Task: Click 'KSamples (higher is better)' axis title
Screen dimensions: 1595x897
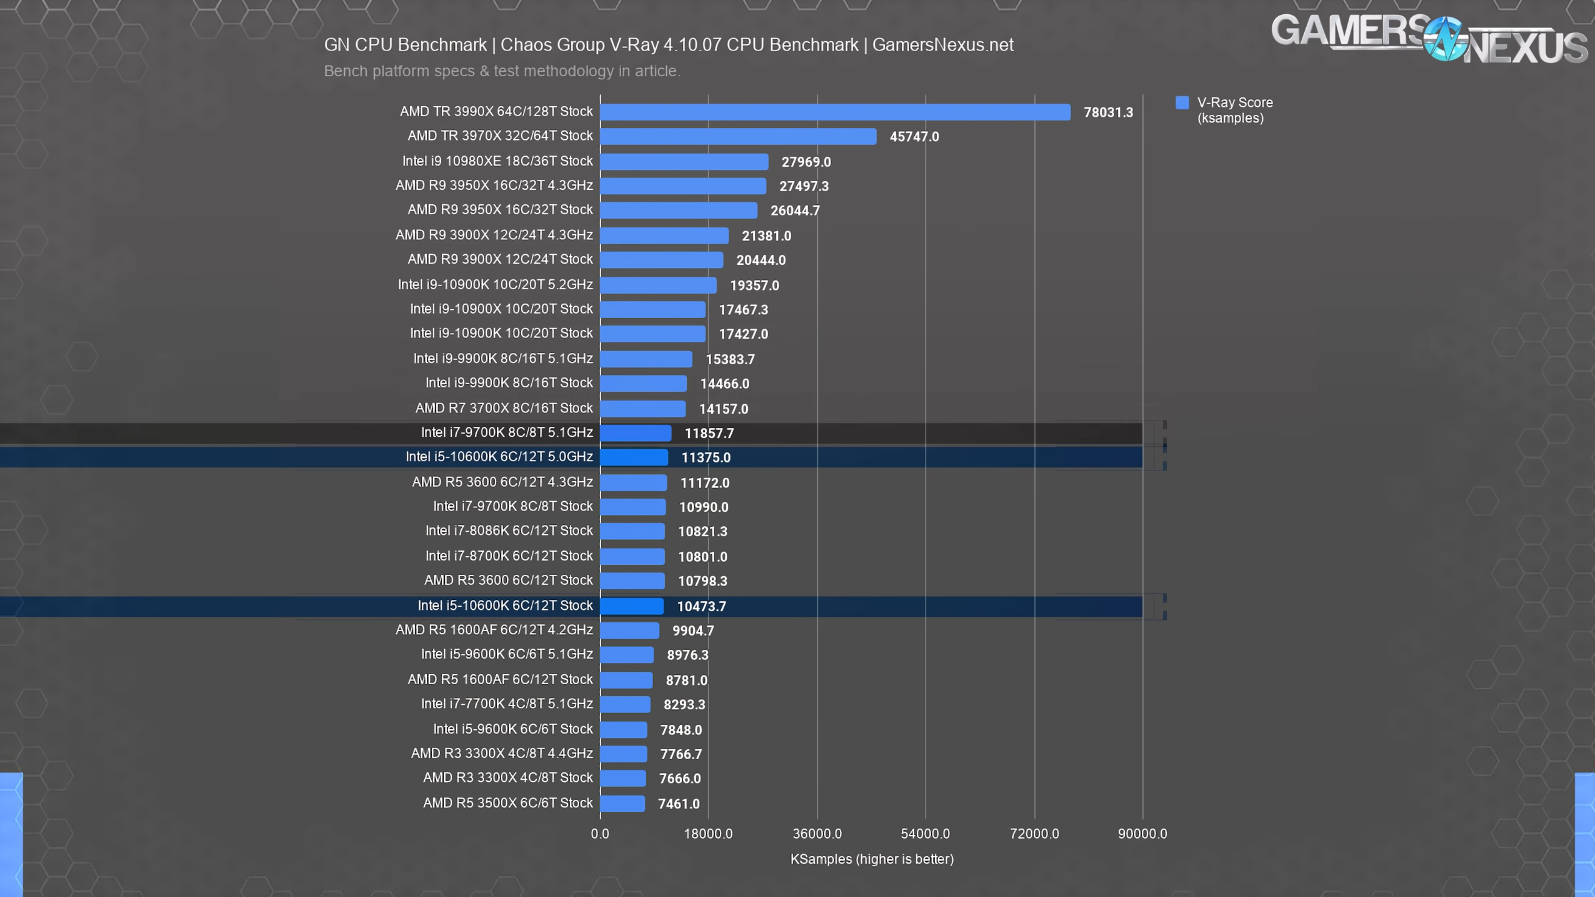Action: [872, 859]
